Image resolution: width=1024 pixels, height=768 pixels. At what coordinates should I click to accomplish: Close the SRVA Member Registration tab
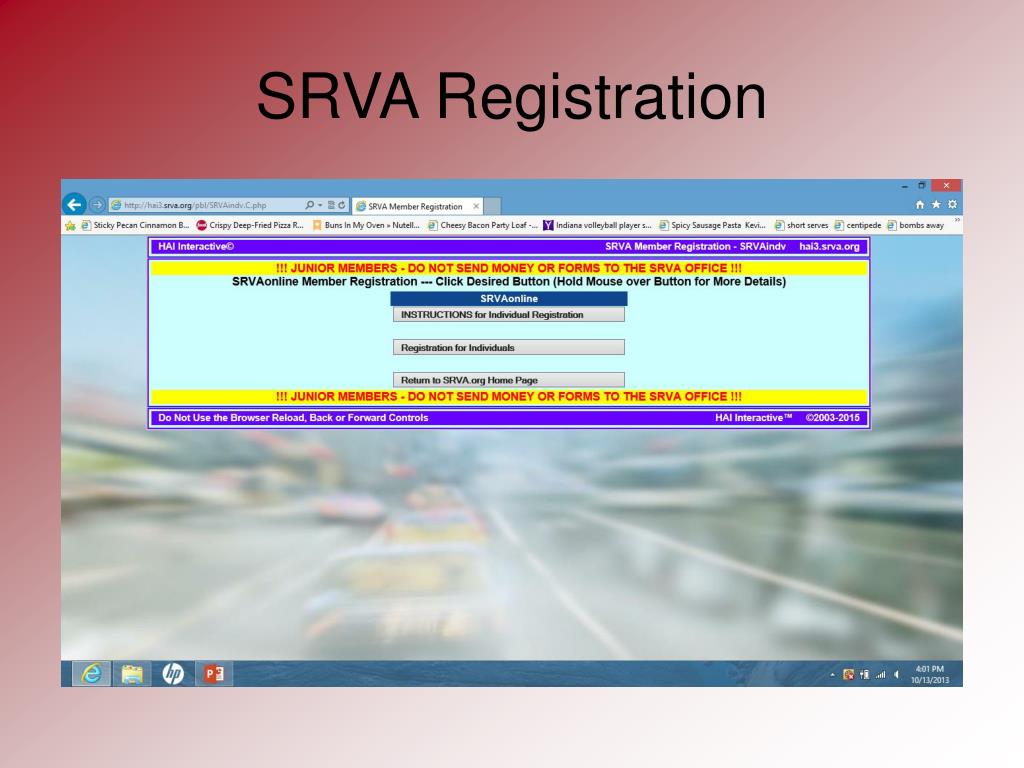coord(476,206)
